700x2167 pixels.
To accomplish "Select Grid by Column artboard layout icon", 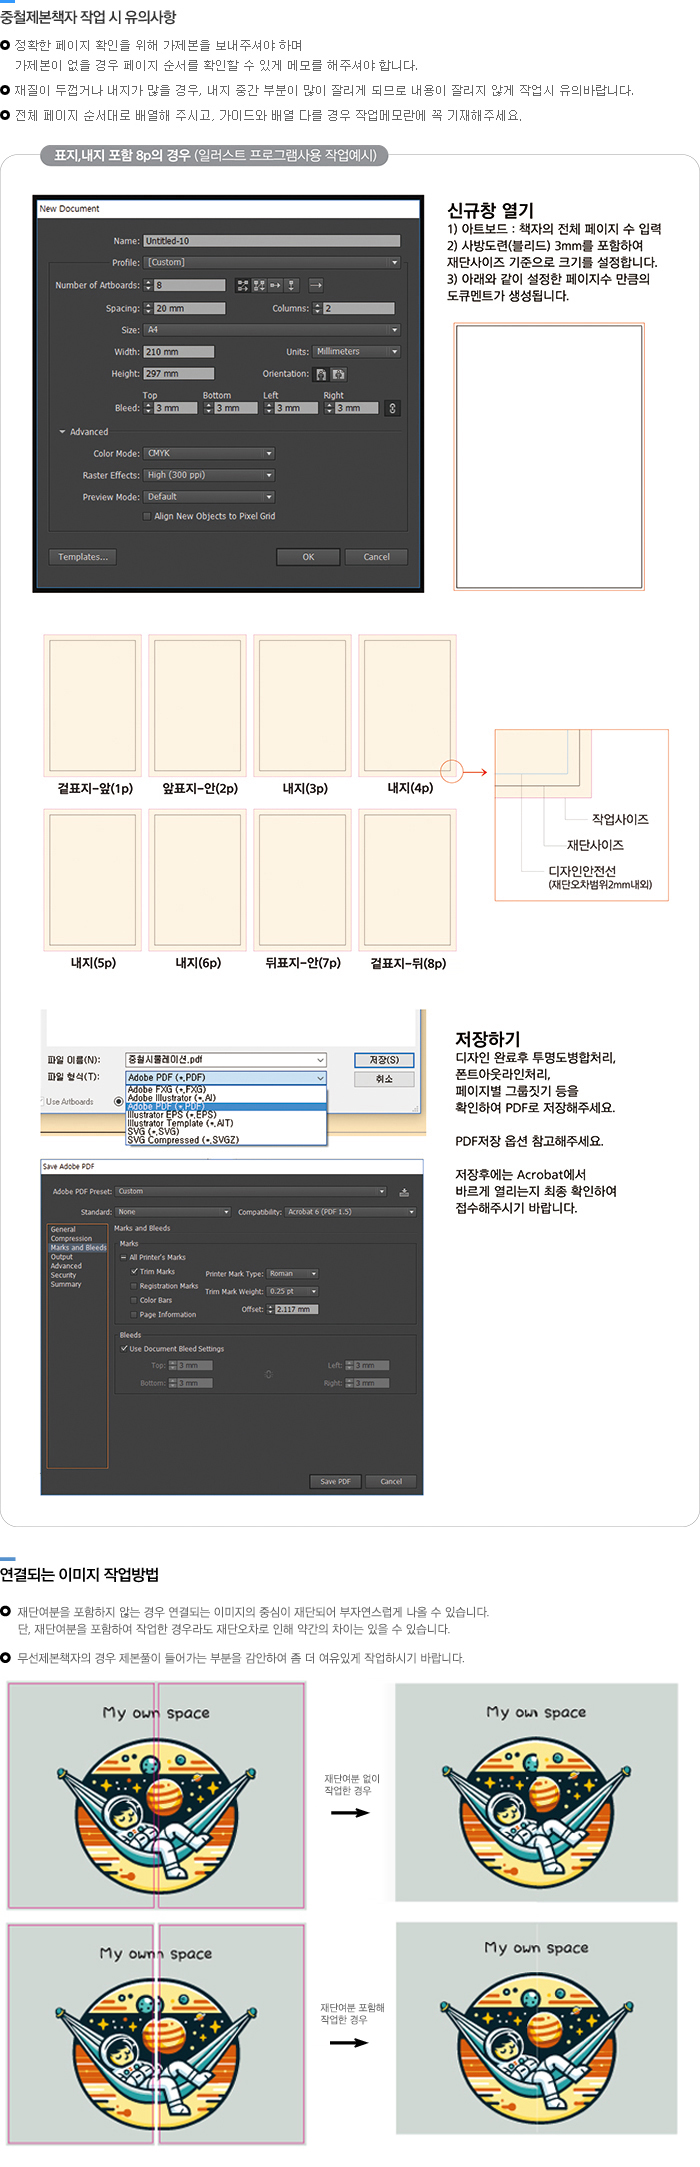I will 259,285.
